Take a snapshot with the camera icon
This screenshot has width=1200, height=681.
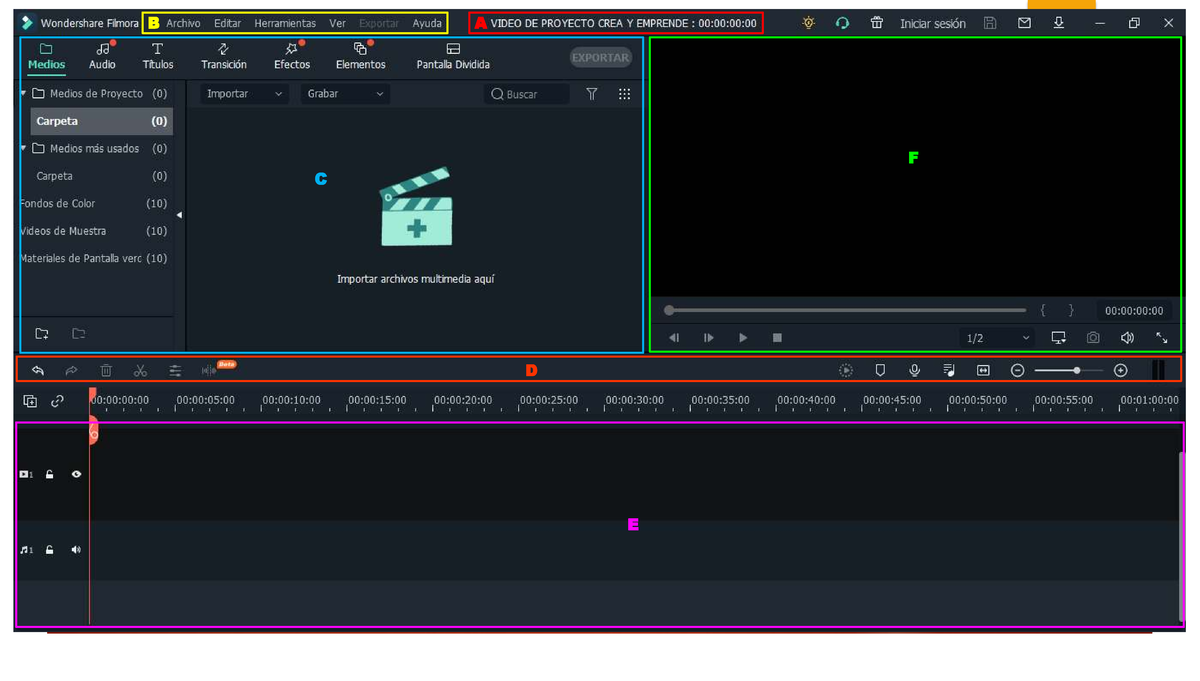1093,338
